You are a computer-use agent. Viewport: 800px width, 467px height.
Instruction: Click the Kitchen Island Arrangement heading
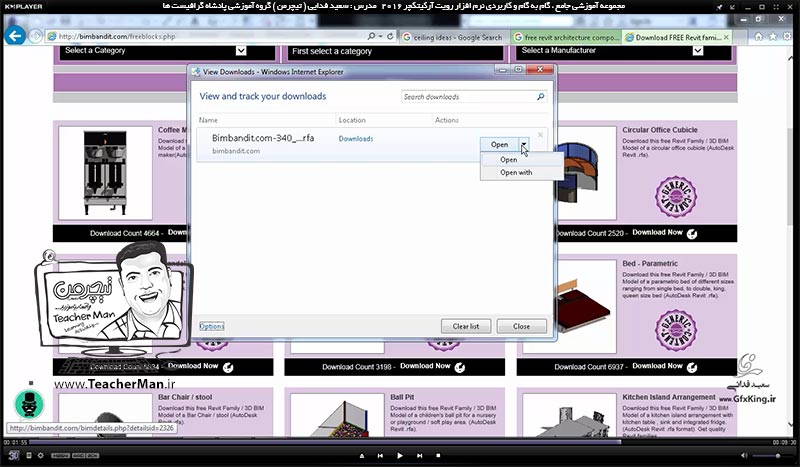pos(669,397)
